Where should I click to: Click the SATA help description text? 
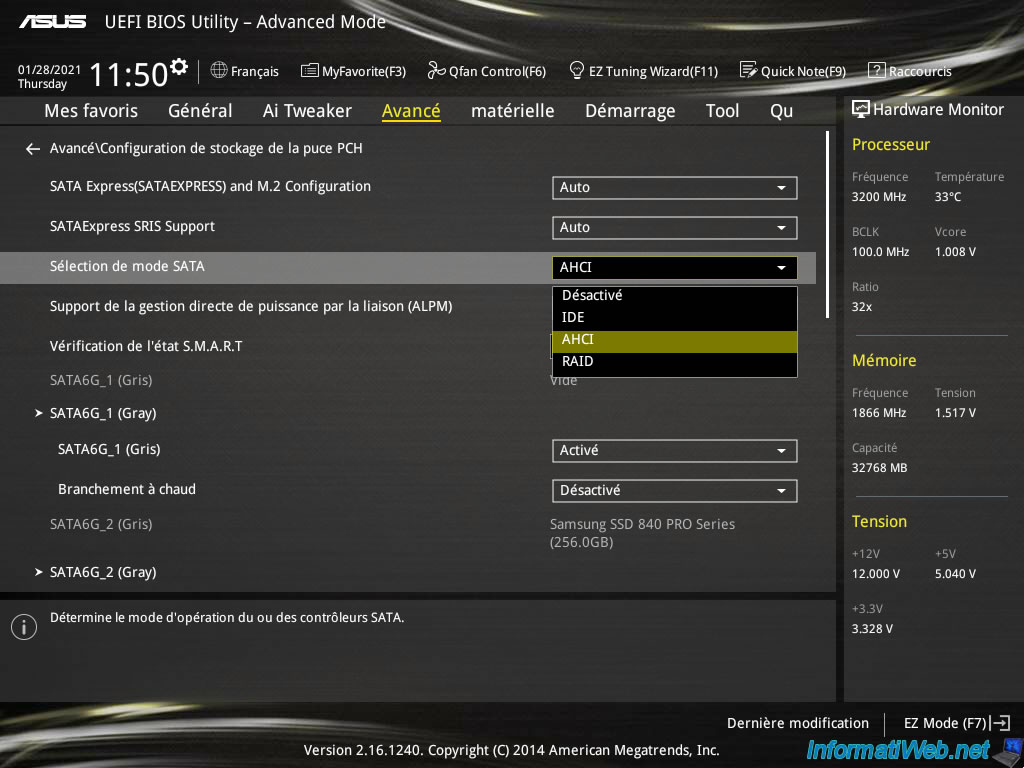click(227, 617)
